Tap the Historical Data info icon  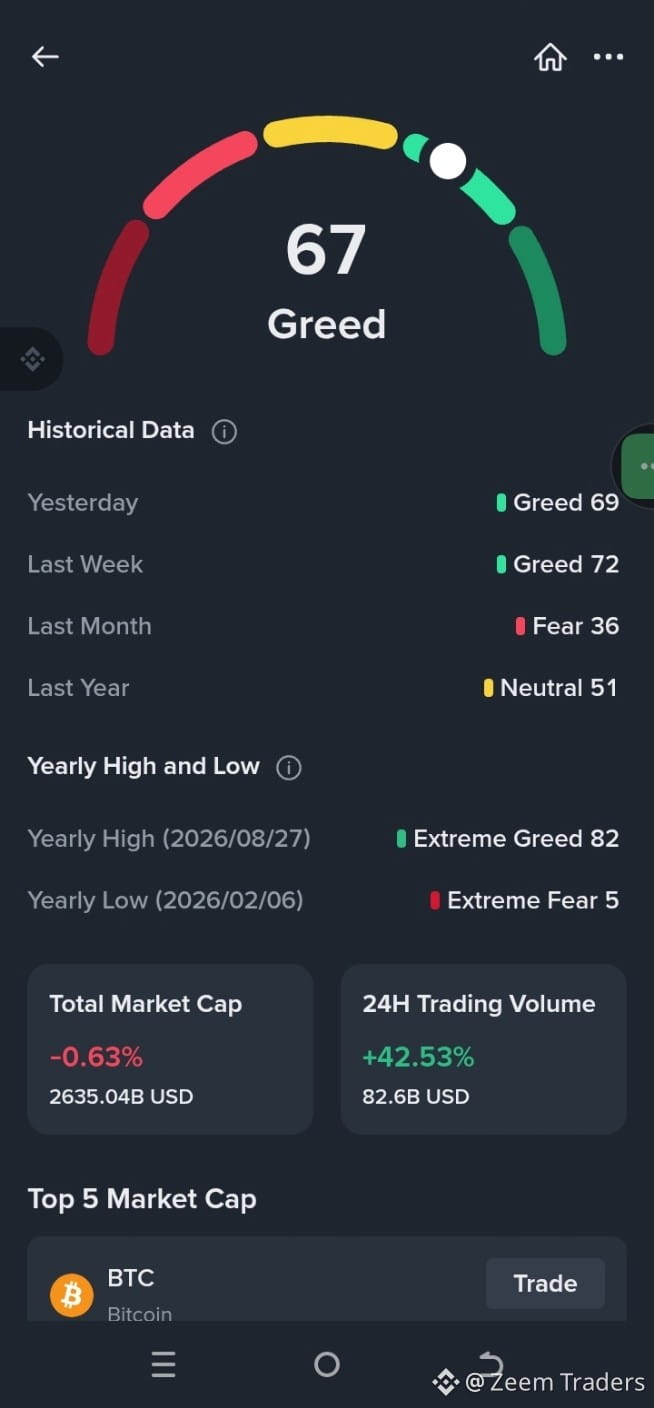coord(224,432)
